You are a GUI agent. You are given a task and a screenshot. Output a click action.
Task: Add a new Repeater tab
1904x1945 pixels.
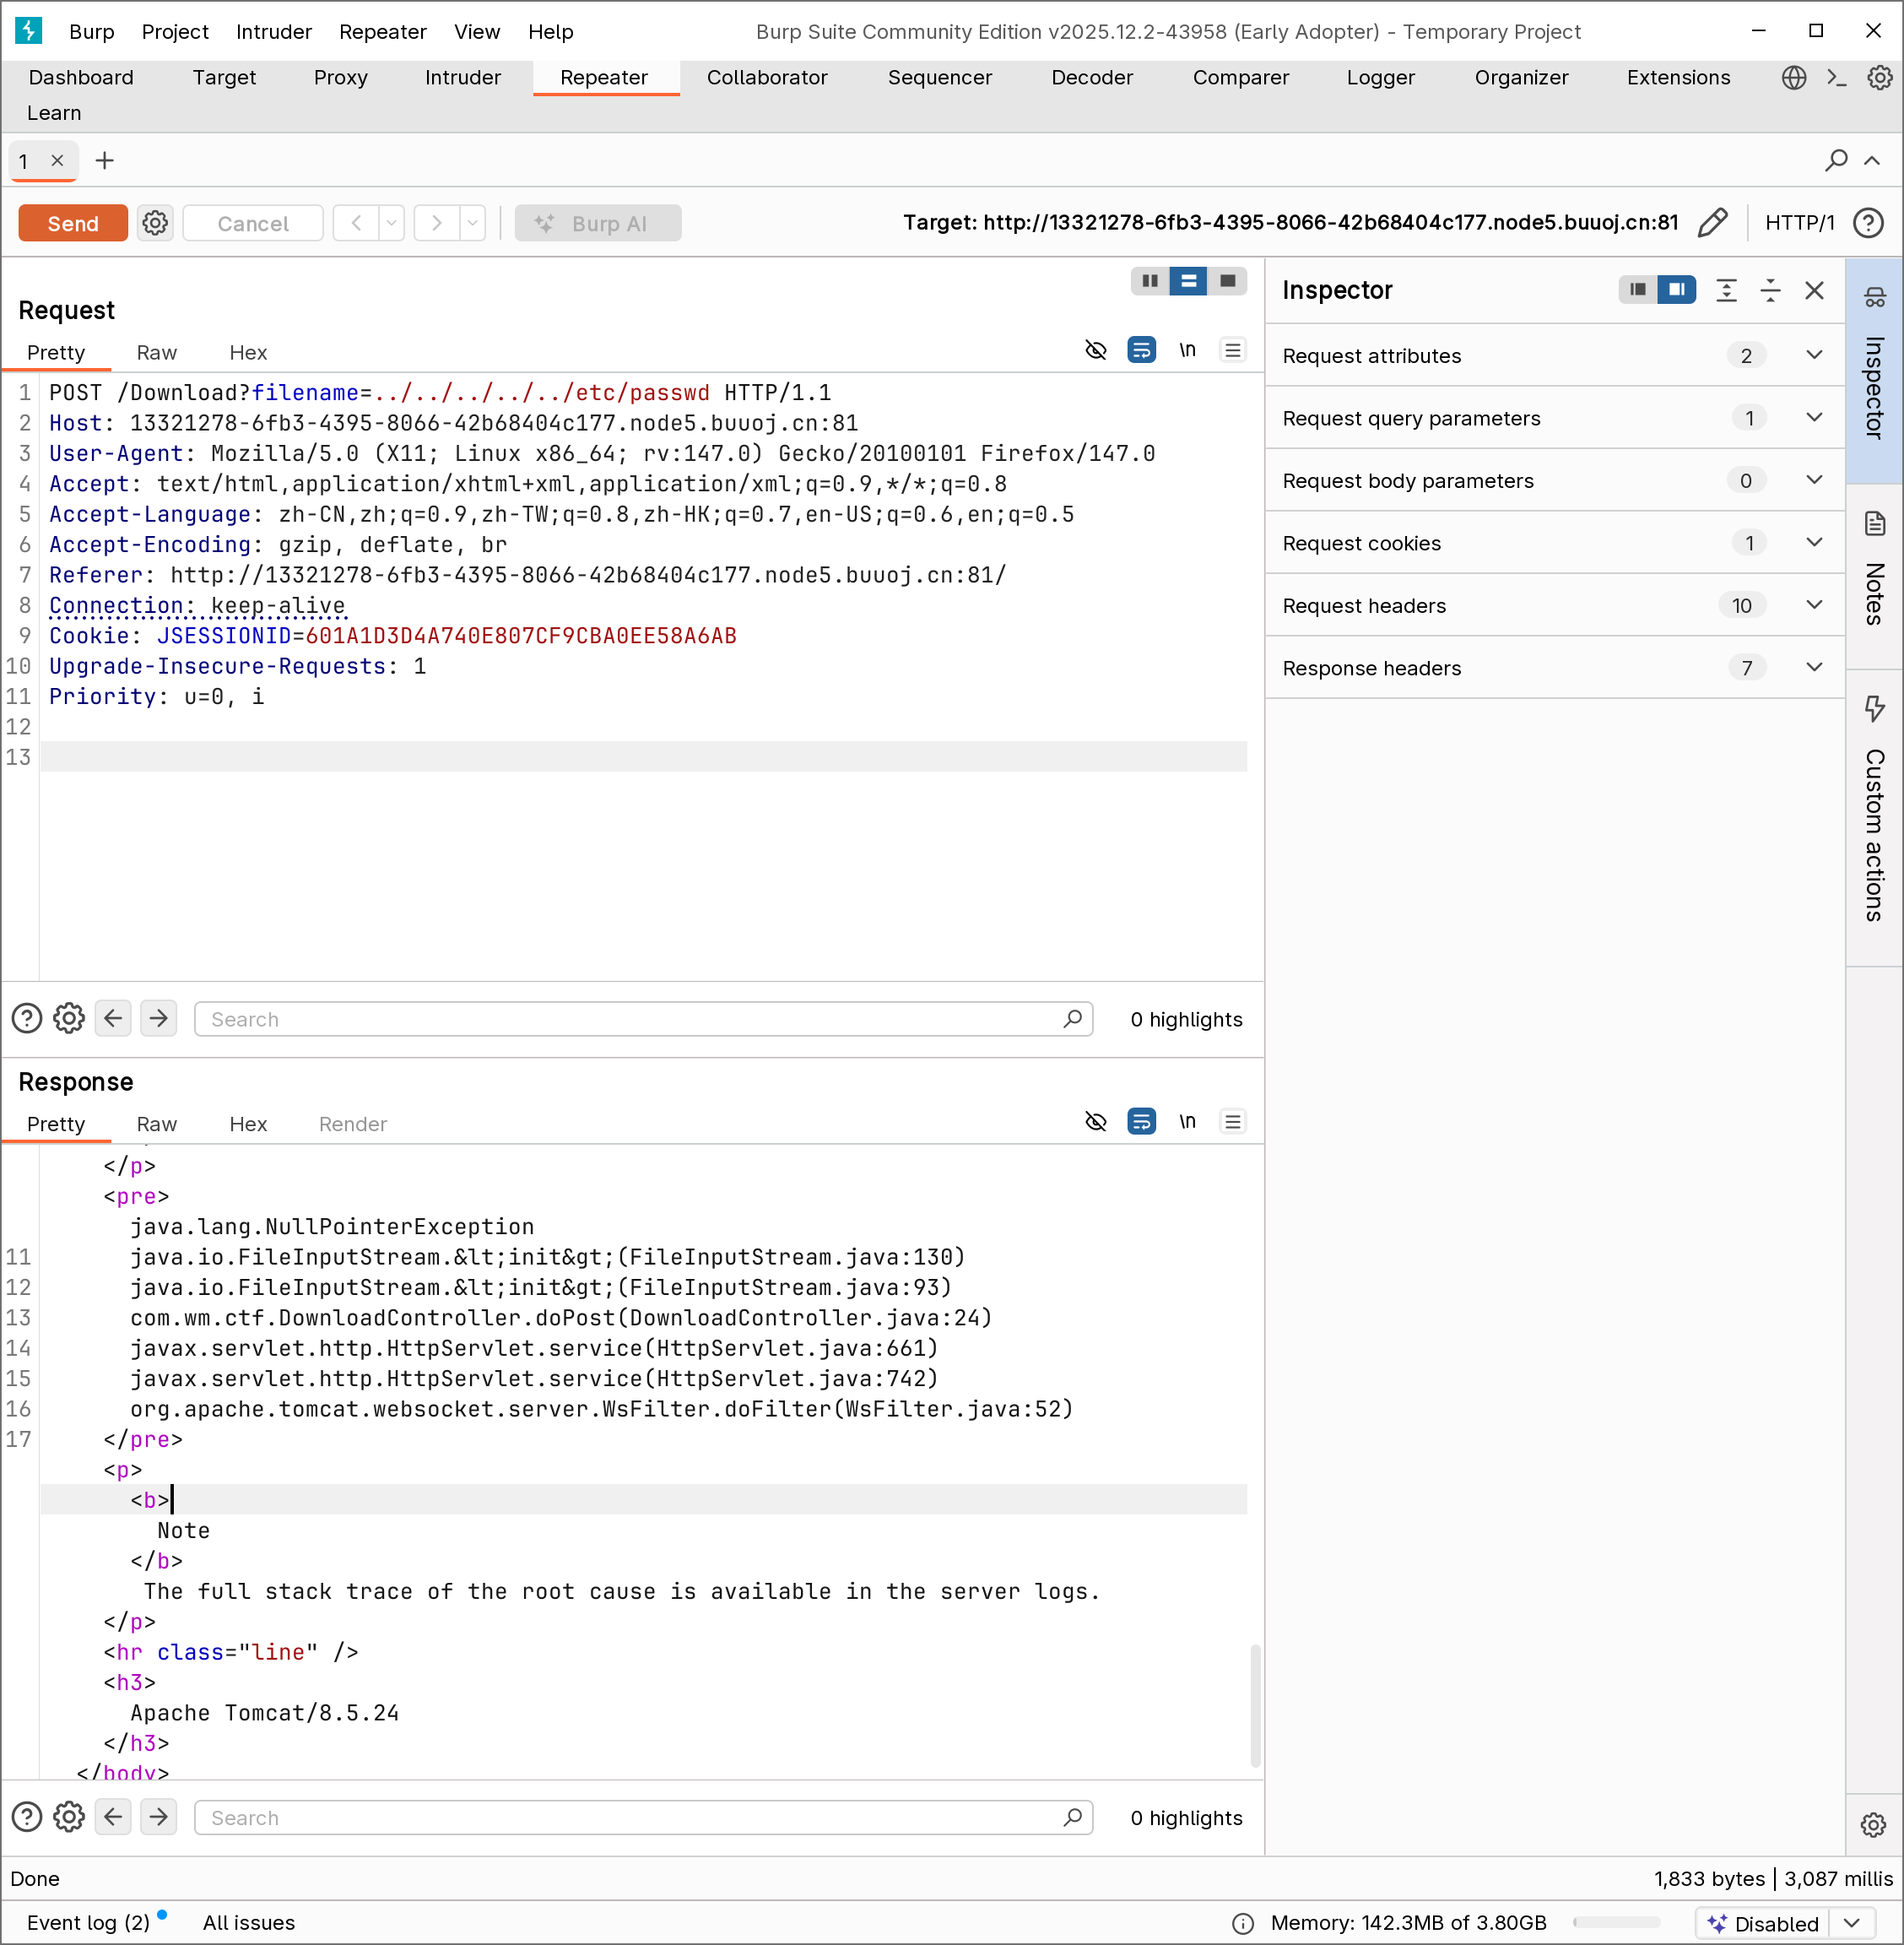(x=104, y=161)
